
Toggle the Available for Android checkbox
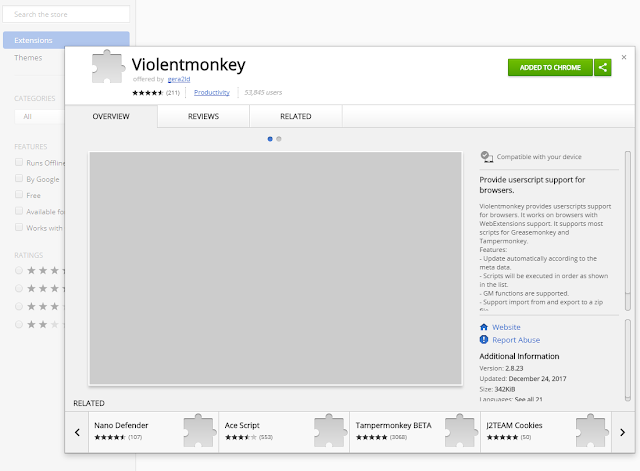pyautogui.click(x=19, y=211)
